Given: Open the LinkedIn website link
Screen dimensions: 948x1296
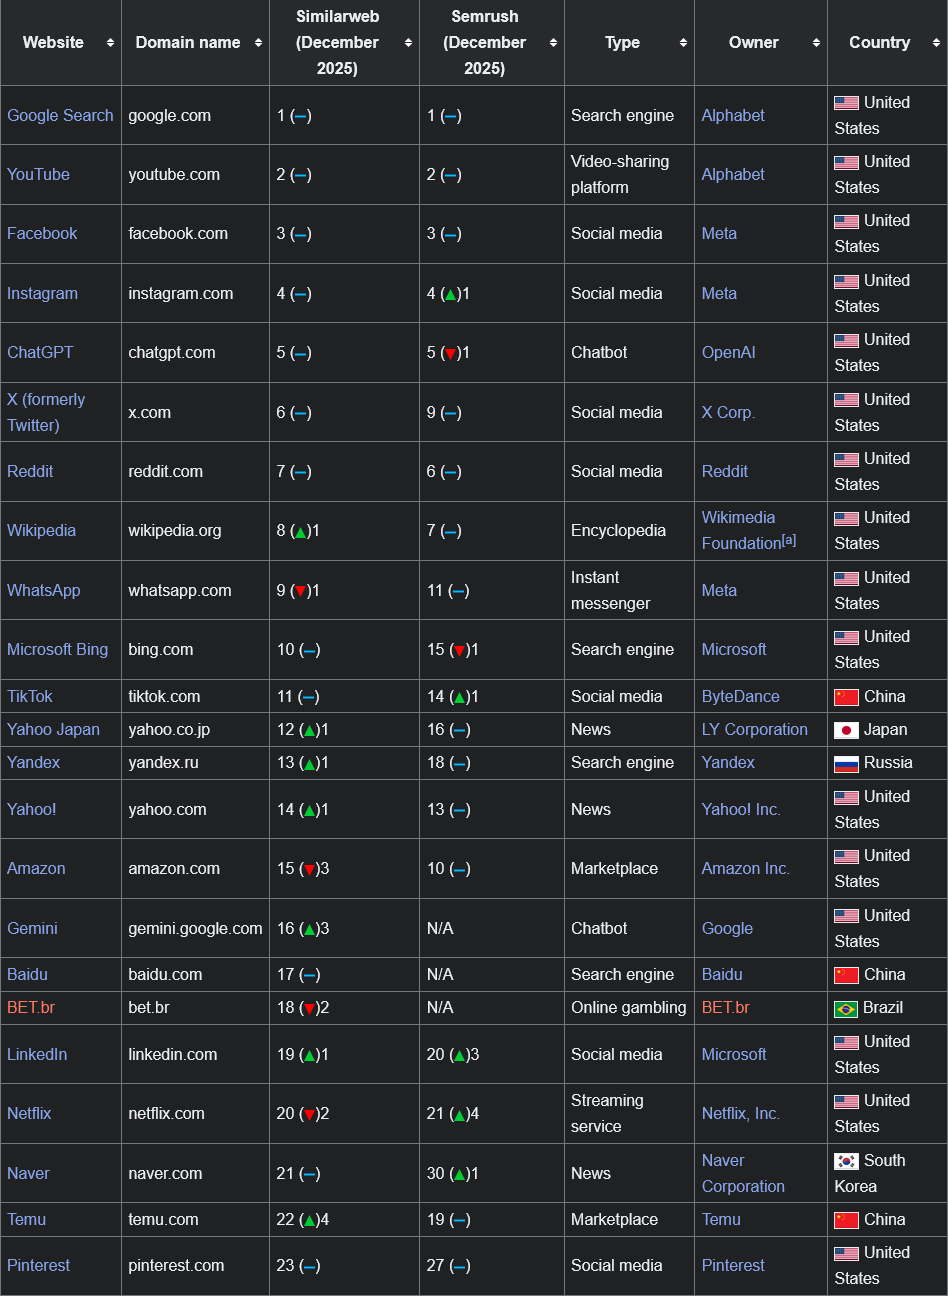Looking at the screenshot, I should [x=37, y=1054].
